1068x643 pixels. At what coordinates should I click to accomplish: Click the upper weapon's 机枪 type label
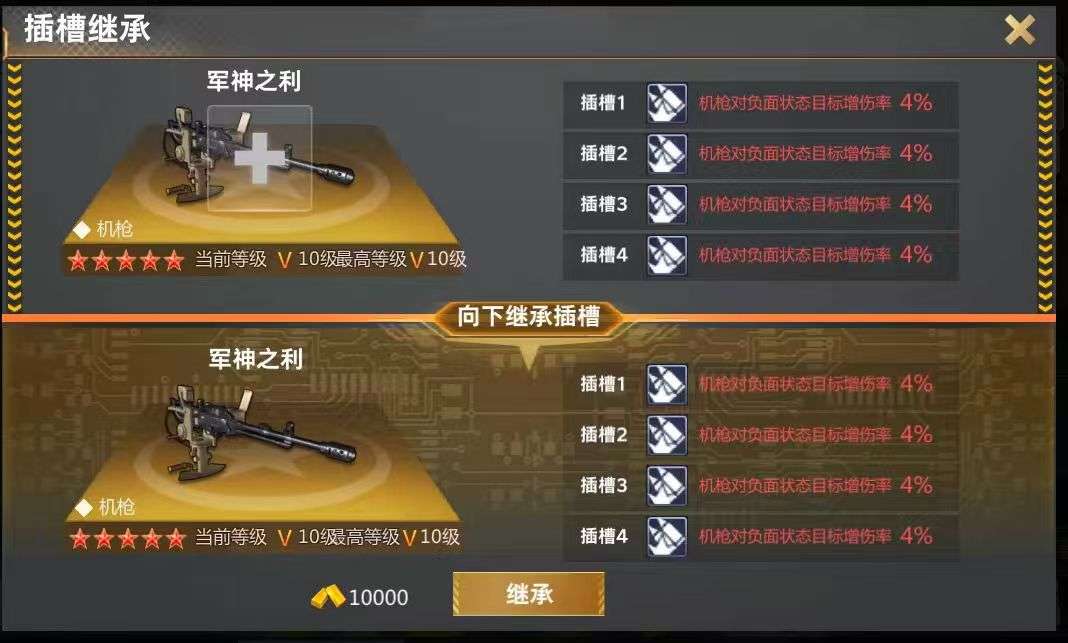pos(114,229)
